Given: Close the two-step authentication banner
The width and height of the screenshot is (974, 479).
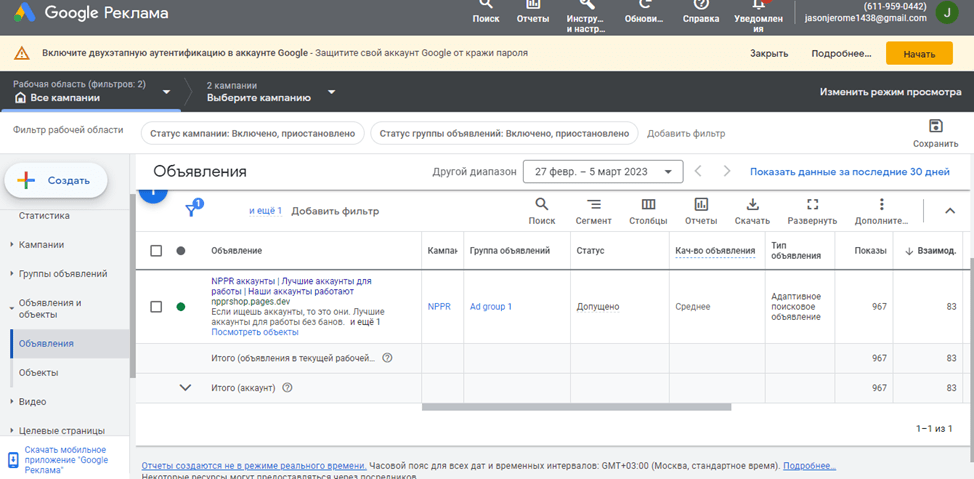Looking at the screenshot, I should point(769,53).
